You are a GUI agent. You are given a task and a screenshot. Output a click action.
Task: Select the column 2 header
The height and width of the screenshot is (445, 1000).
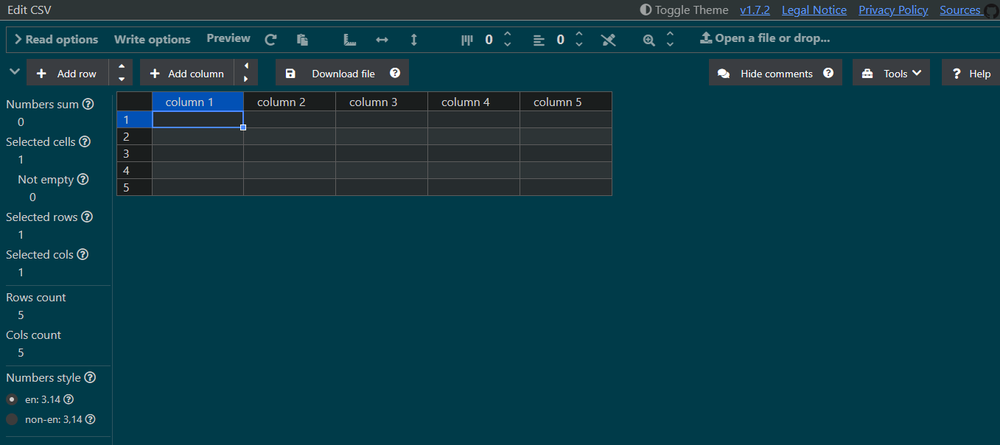290,101
